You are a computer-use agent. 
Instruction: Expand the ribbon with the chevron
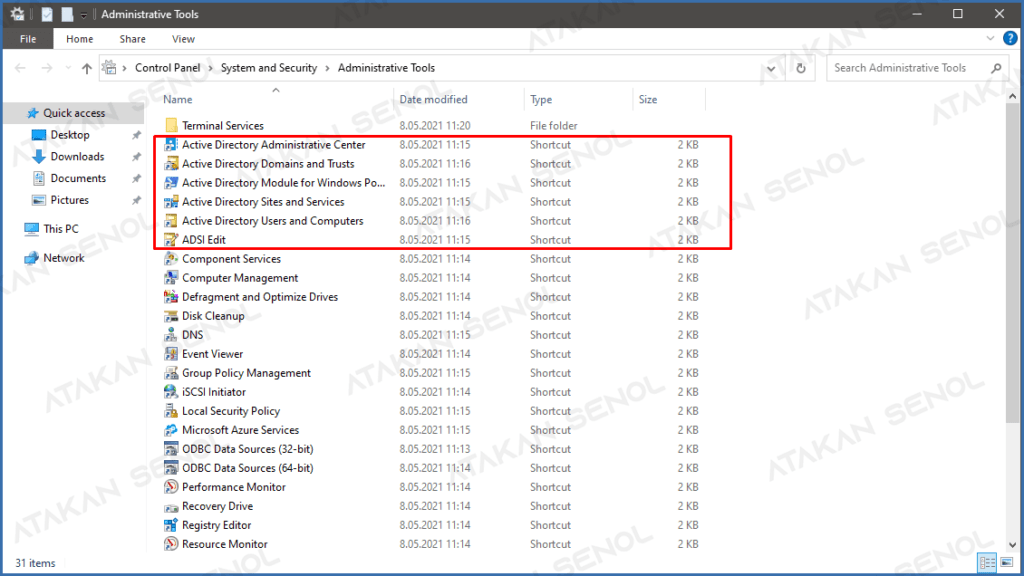pos(990,39)
